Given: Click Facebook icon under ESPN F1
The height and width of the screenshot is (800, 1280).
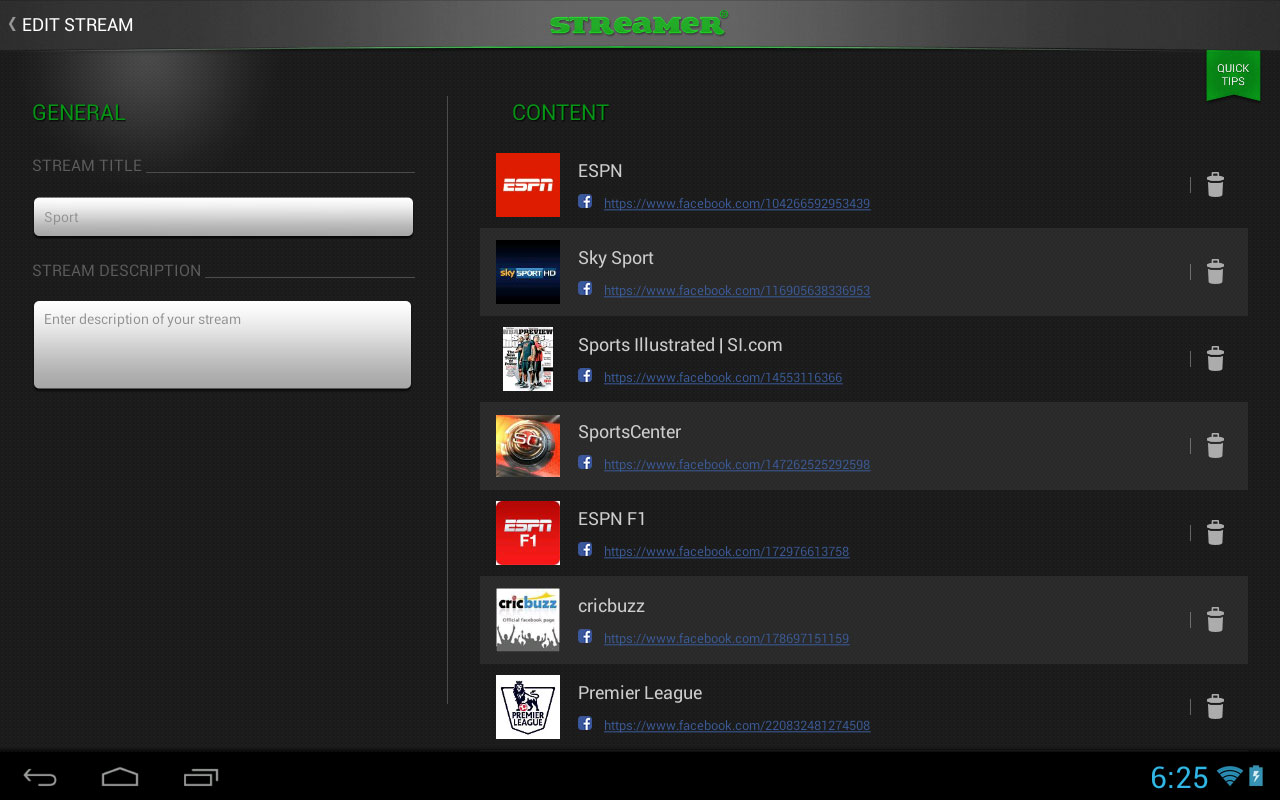Looking at the screenshot, I should pyautogui.click(x=585, y=549).
